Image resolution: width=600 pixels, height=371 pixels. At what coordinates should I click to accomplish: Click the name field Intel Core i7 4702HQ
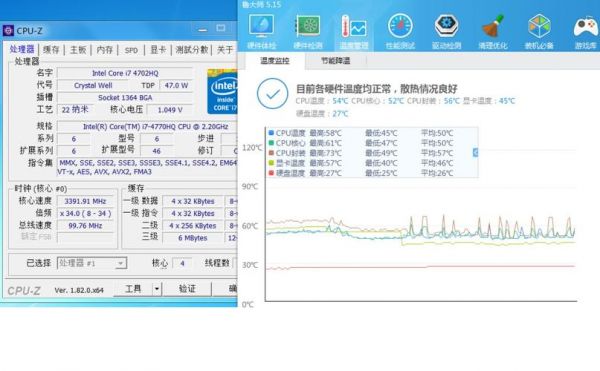click(x=125, y=73)
